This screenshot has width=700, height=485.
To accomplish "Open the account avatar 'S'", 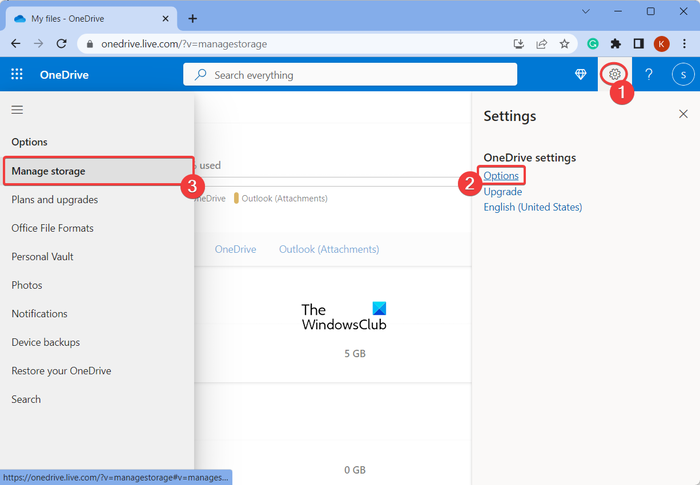I will [683, 75].
